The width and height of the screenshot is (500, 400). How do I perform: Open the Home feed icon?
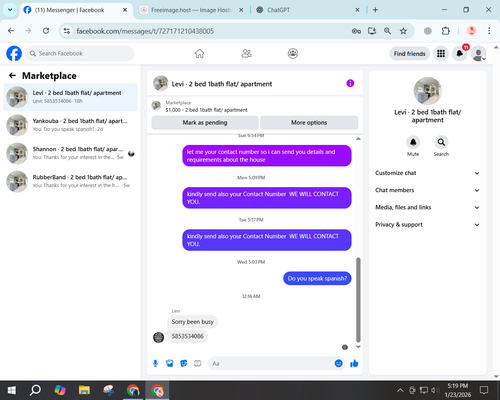199,53
